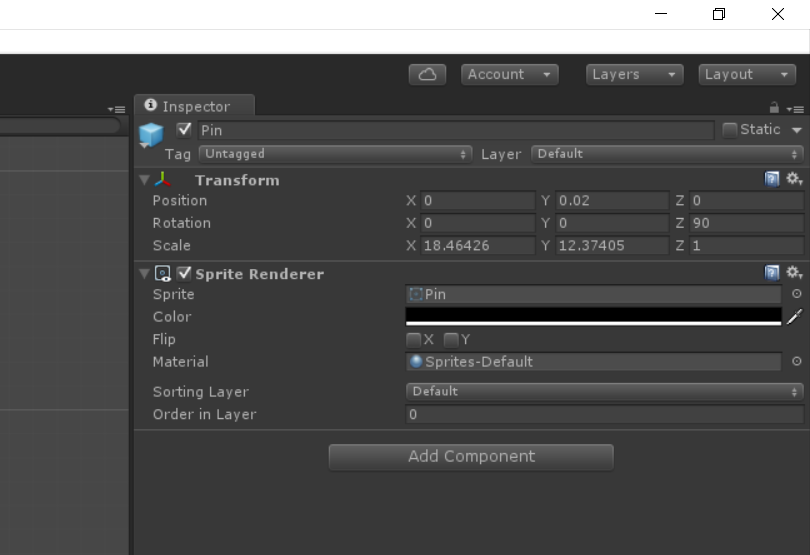The width and height of the screenshot is (810, 555).
Task: Open the Sprite object picker circle
Action: point(797,294)
